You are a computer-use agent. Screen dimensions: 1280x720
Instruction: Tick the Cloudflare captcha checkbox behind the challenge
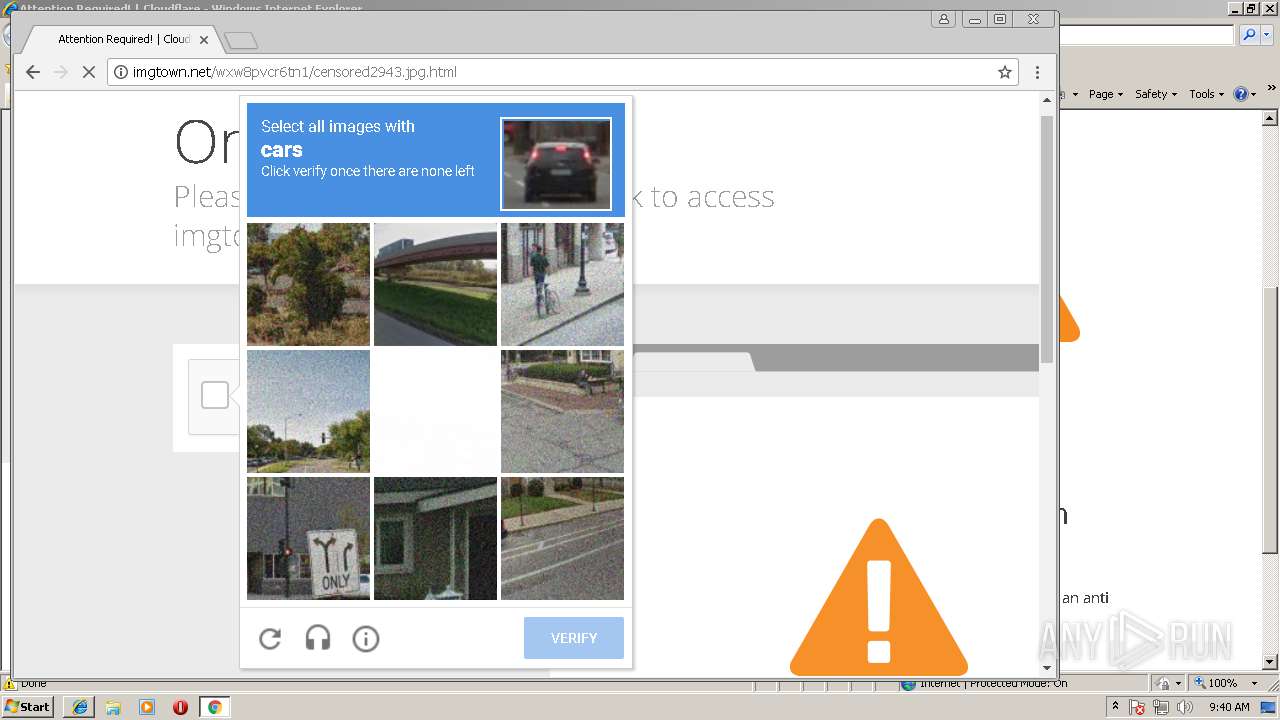click(215, 396)
